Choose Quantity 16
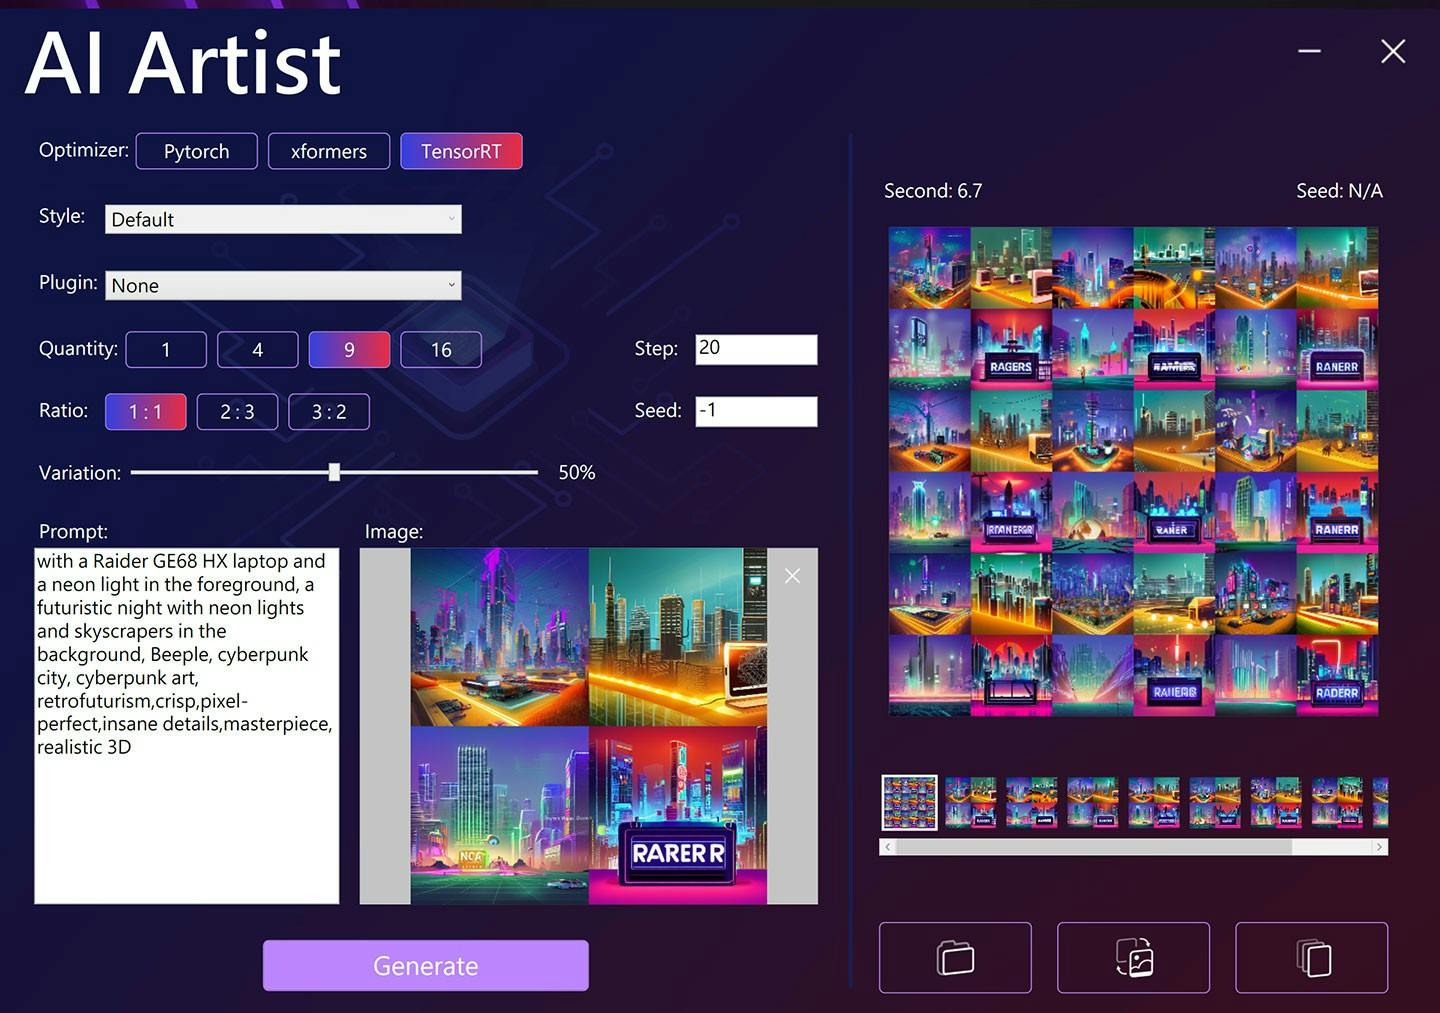 coord(441,349)
